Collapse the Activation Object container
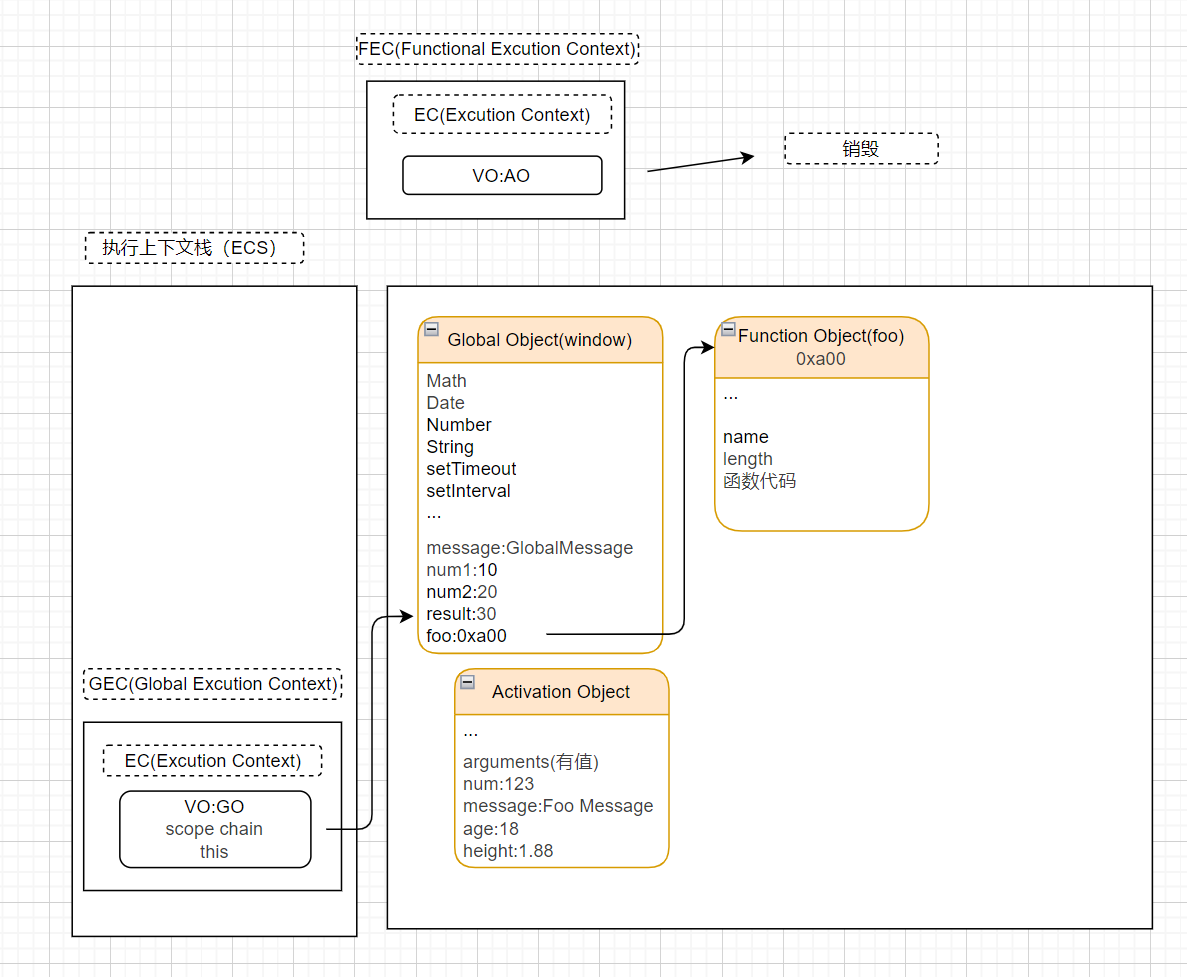 click(x=468, y=682)
